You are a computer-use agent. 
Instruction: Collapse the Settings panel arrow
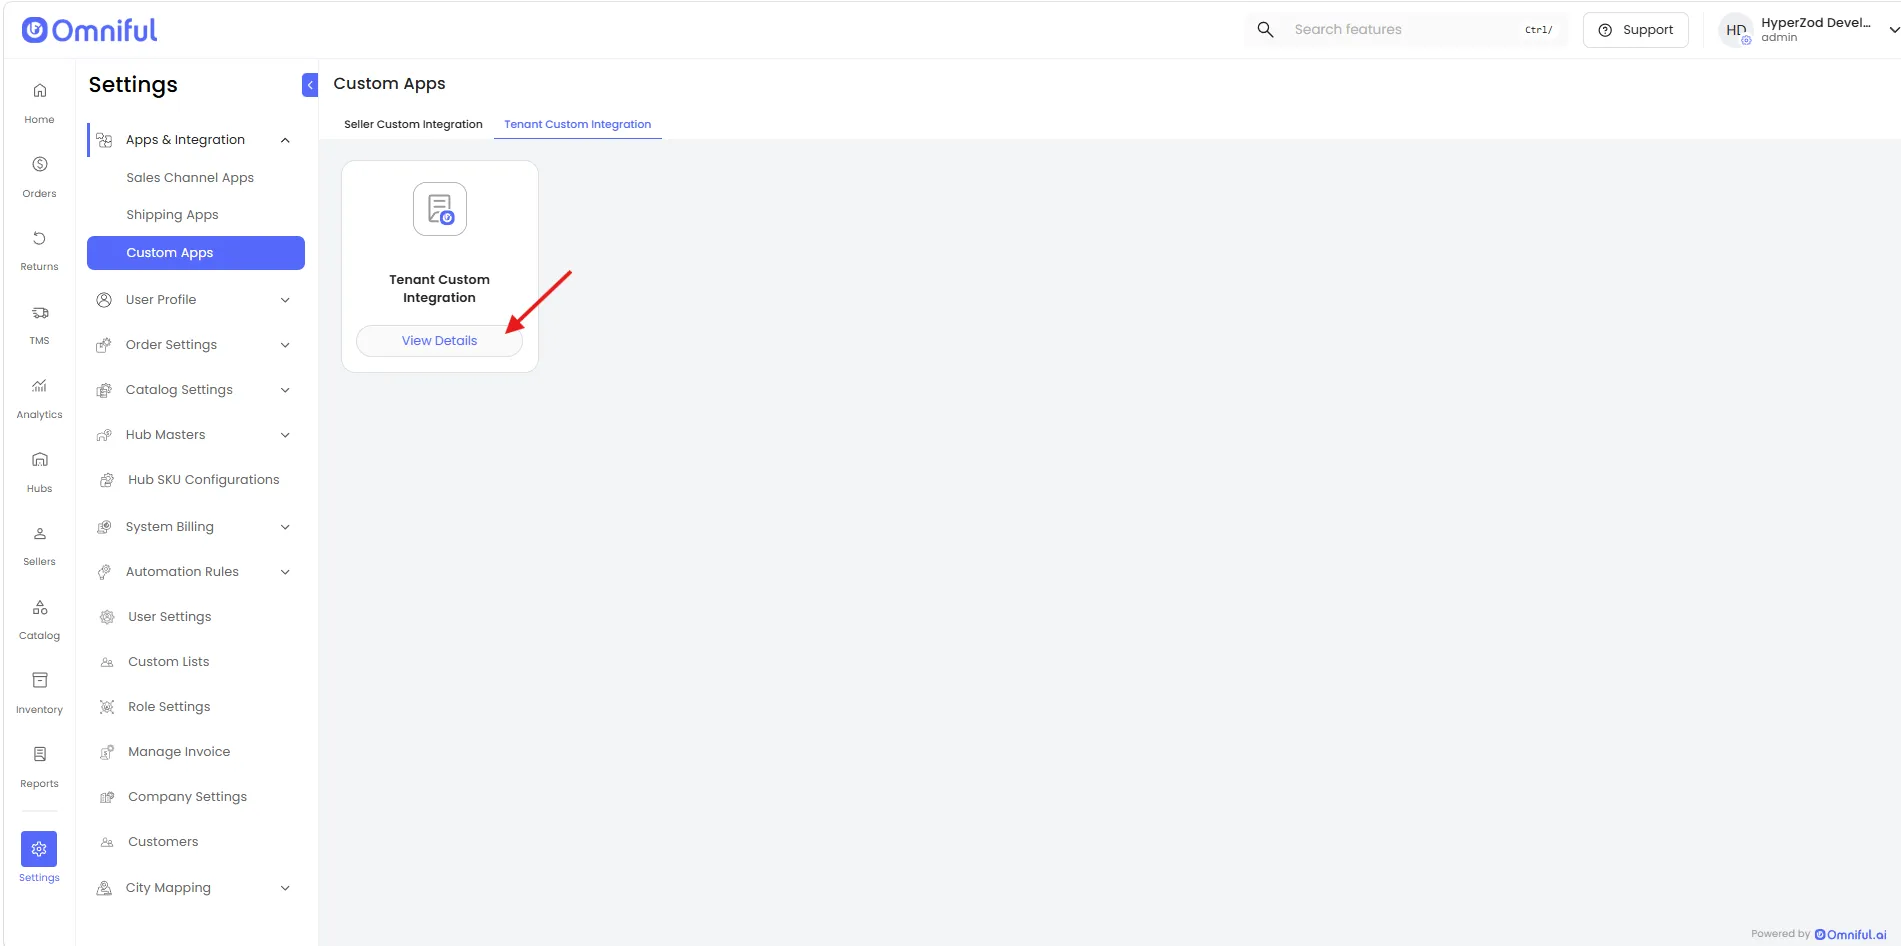pos(310,85)
